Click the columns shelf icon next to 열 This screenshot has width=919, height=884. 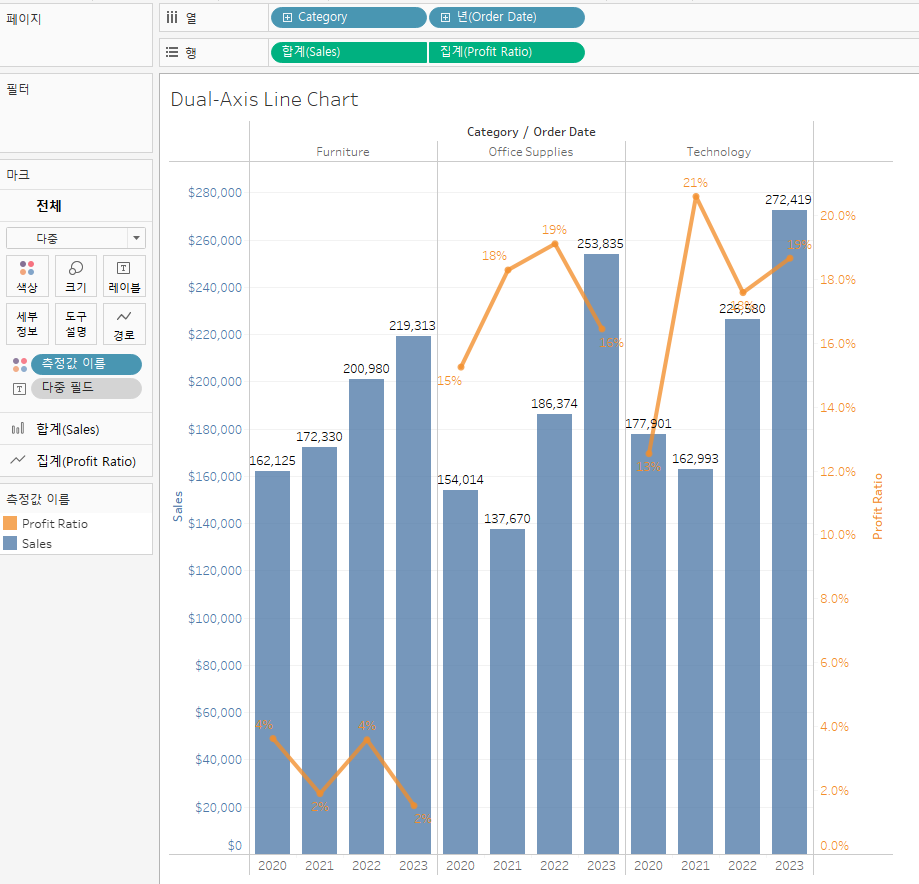point(172,18)
